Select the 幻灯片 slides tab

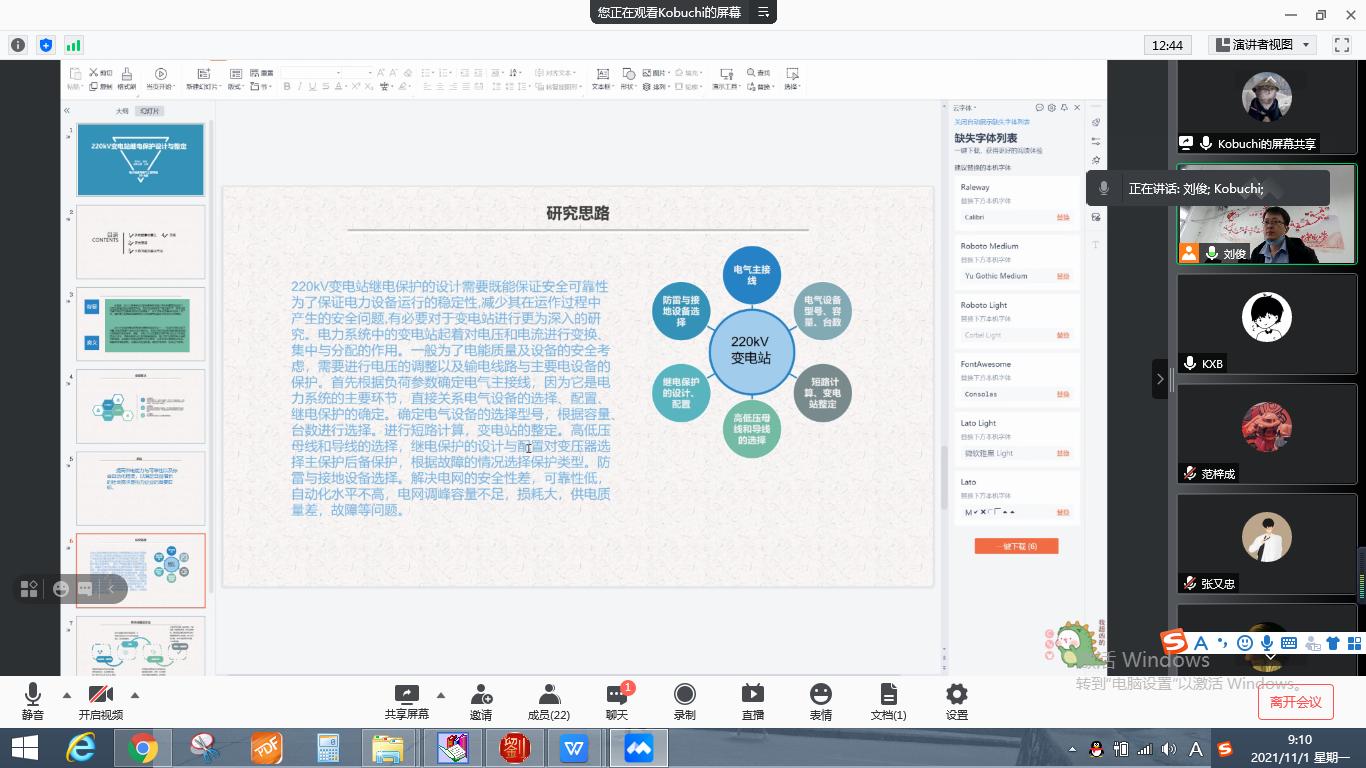150,111
